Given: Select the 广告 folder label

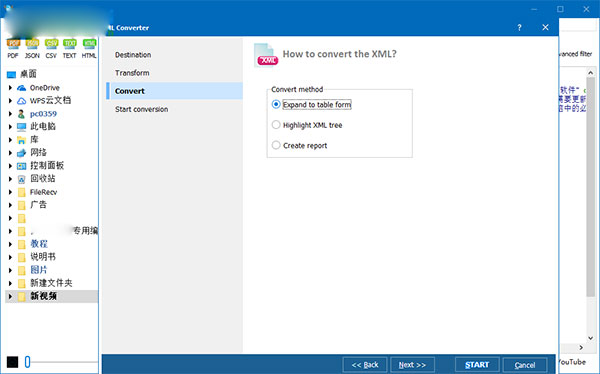Looking at the screenshot, I should 38,205.
